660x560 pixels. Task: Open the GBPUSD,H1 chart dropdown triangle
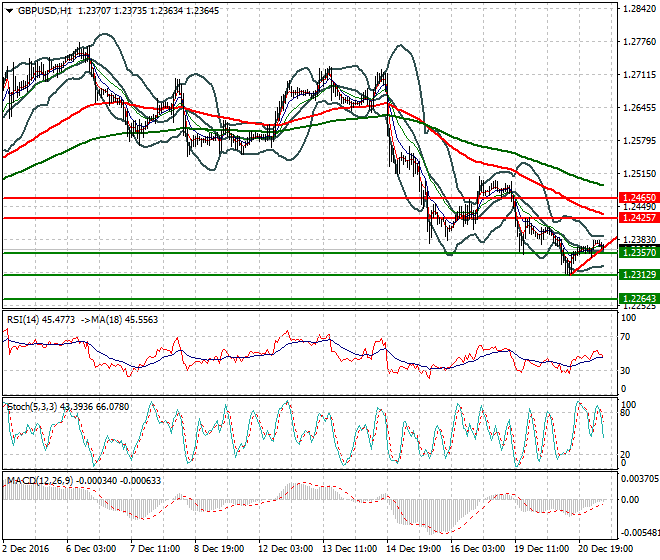pos(9,11)
